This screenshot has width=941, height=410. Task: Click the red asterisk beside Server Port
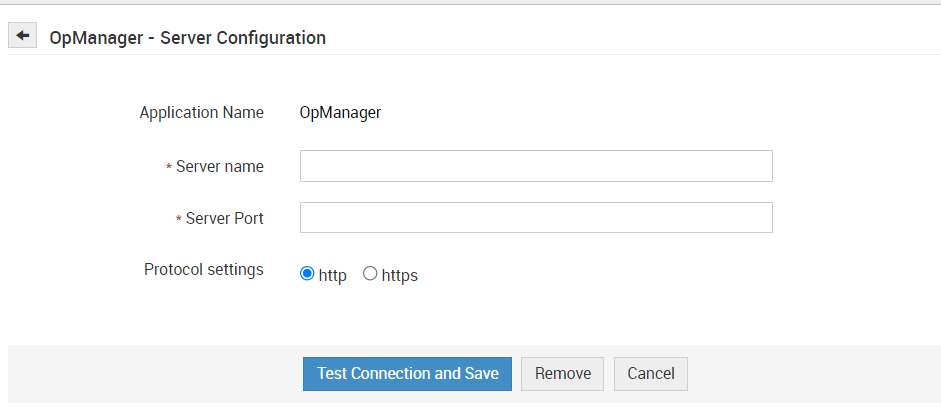[179, 219]
